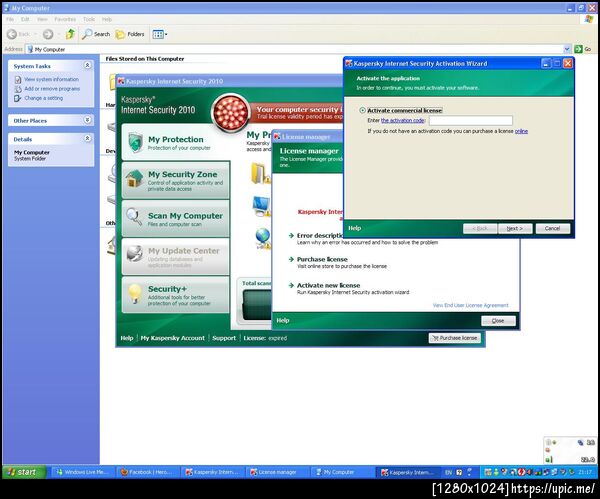The height and width of the screenshot is (499, 600).
Task: Click the My Protection shield icon
Action: tap(135, 142)
